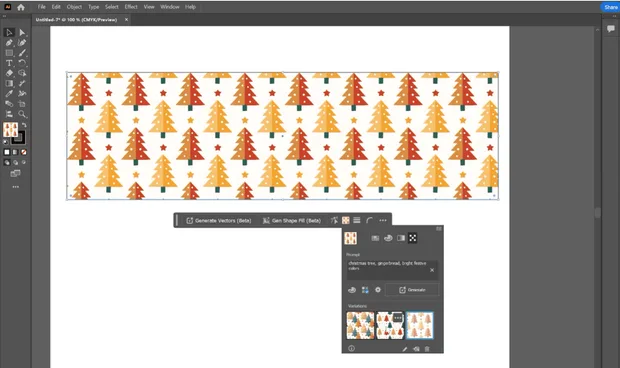Viewport: 620px width, 368px height.
Task: Enable Draw Behind mode
Action: point(15,162)
